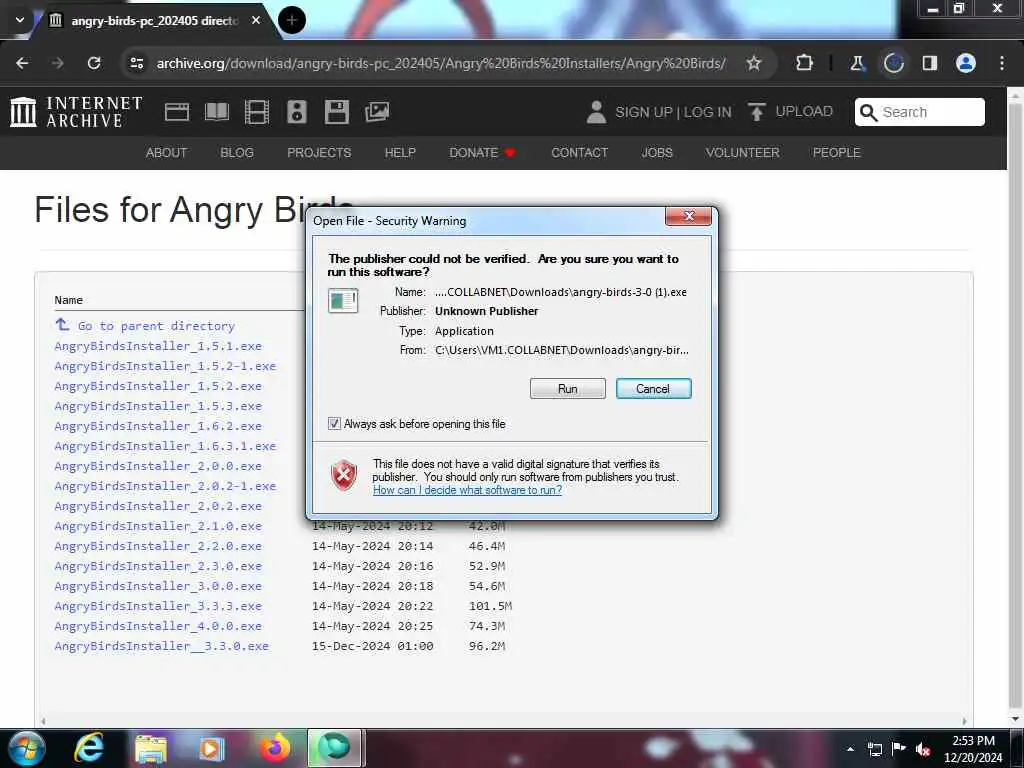Open the PEOPLE menu item
The image size is (1024, 768).
837,153
